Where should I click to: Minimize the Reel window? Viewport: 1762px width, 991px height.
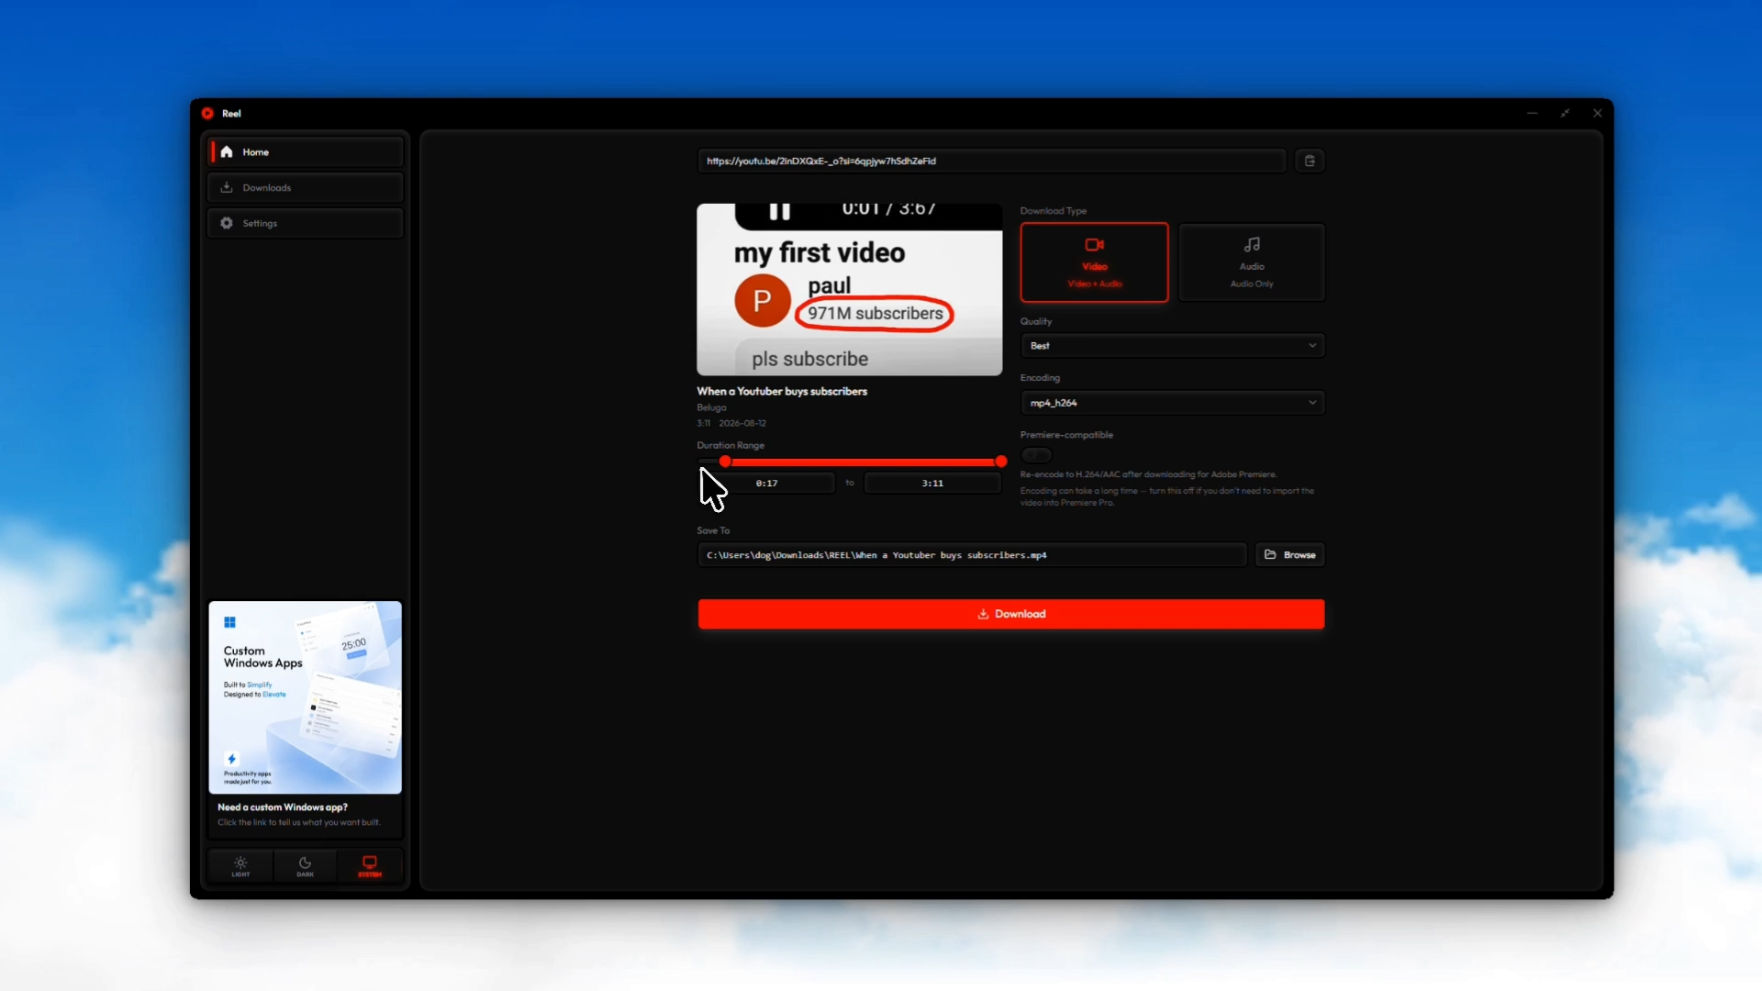(x=1532, y=113)
